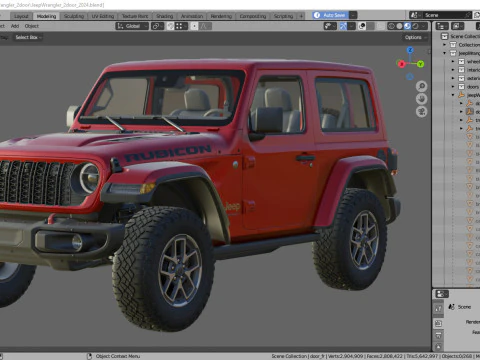The height and width of the screenshot is (360, 480).
Task: Click the Verts count in status bar
Action: tap(345, 356)
